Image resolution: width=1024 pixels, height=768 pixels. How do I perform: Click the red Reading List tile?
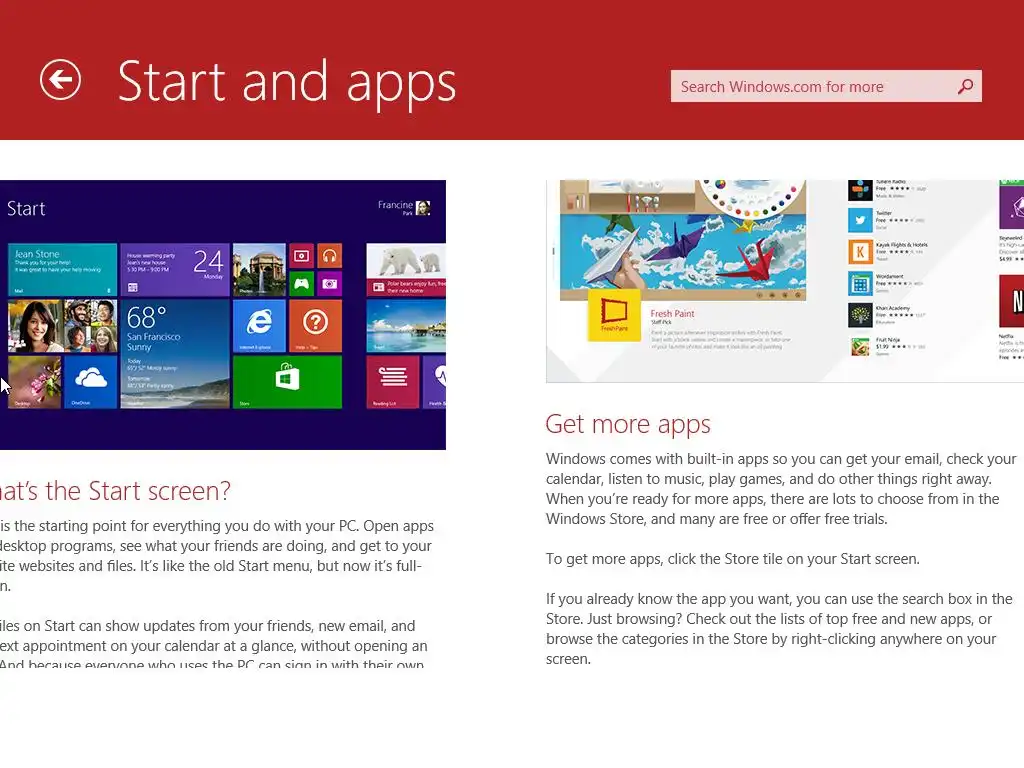click(x=392, y=382)
